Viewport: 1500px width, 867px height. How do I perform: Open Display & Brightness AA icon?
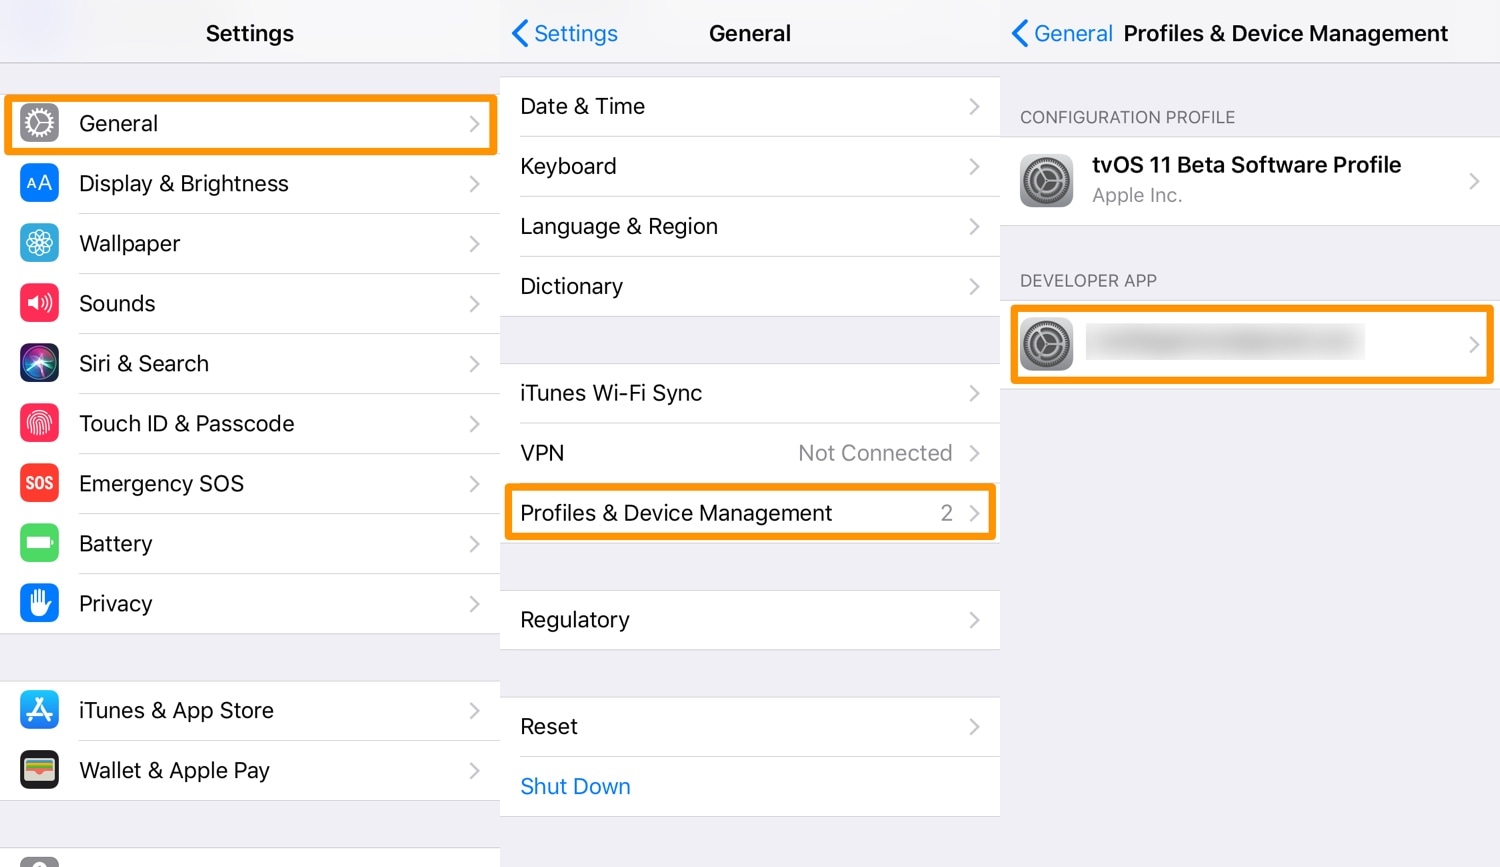(x=40, y=183)
